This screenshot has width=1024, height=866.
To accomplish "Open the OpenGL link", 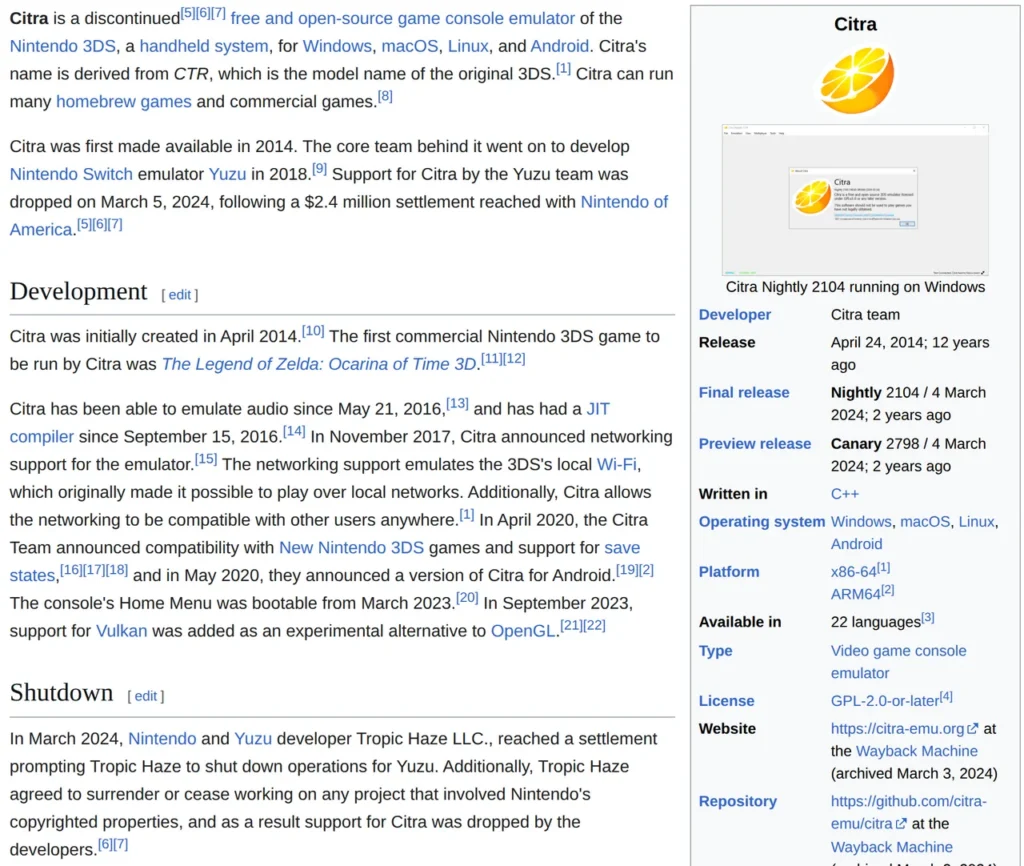I will click(522, 631).
